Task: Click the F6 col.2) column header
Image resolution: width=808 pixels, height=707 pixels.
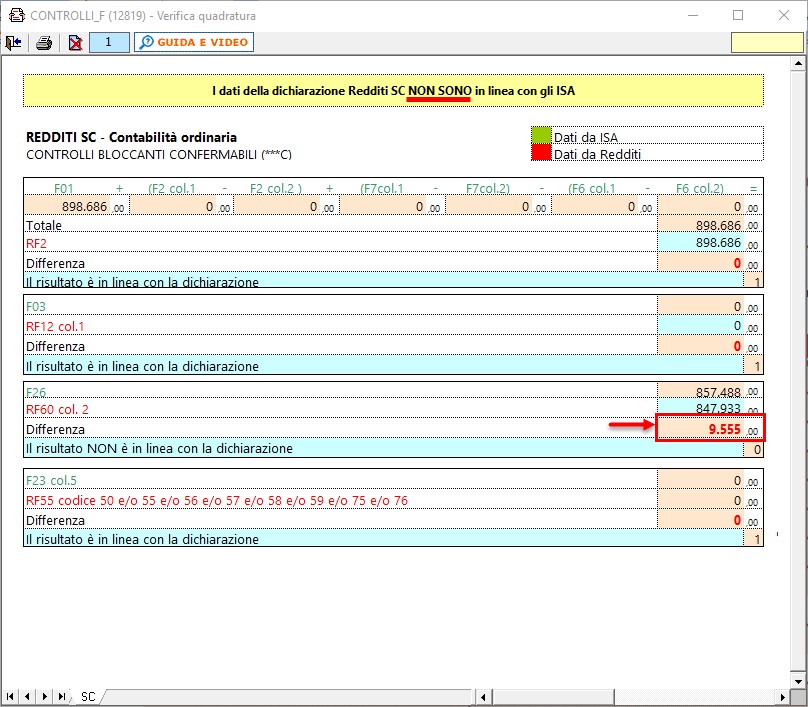Action: pos(699,188)
